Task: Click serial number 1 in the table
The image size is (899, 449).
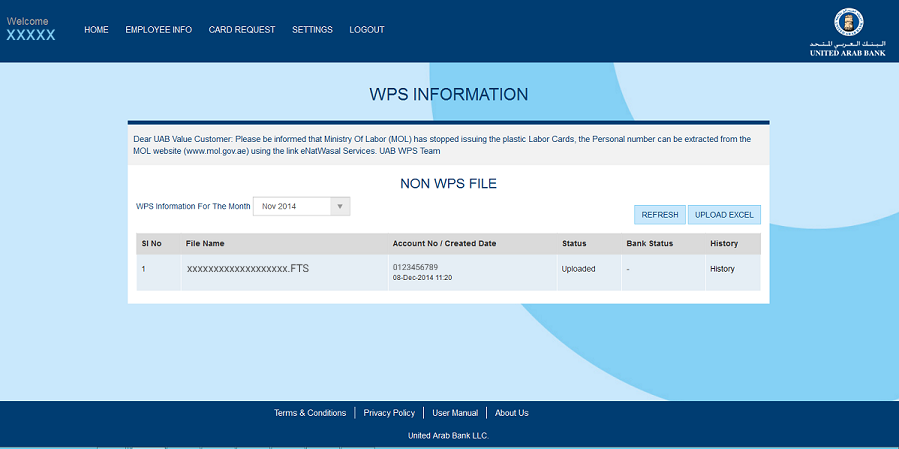Action: 143,269
